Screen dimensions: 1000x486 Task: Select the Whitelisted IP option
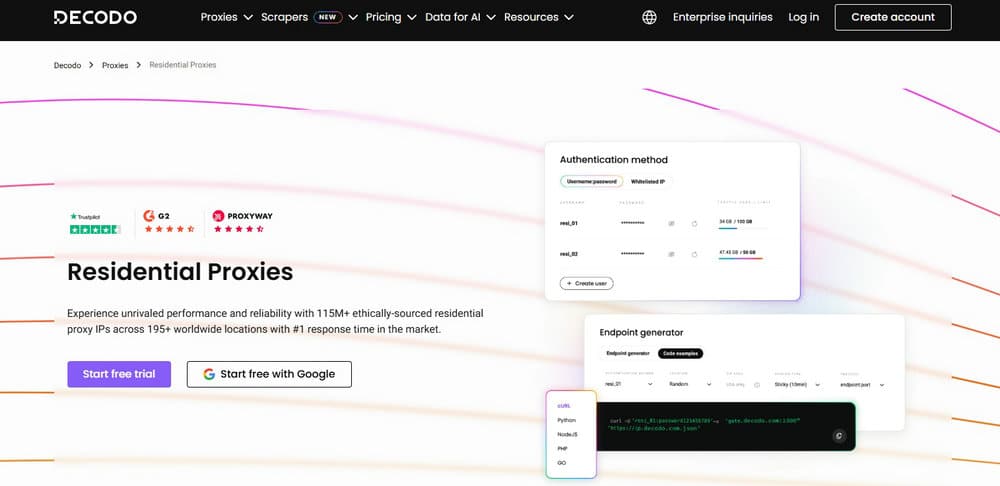point(648,182)
